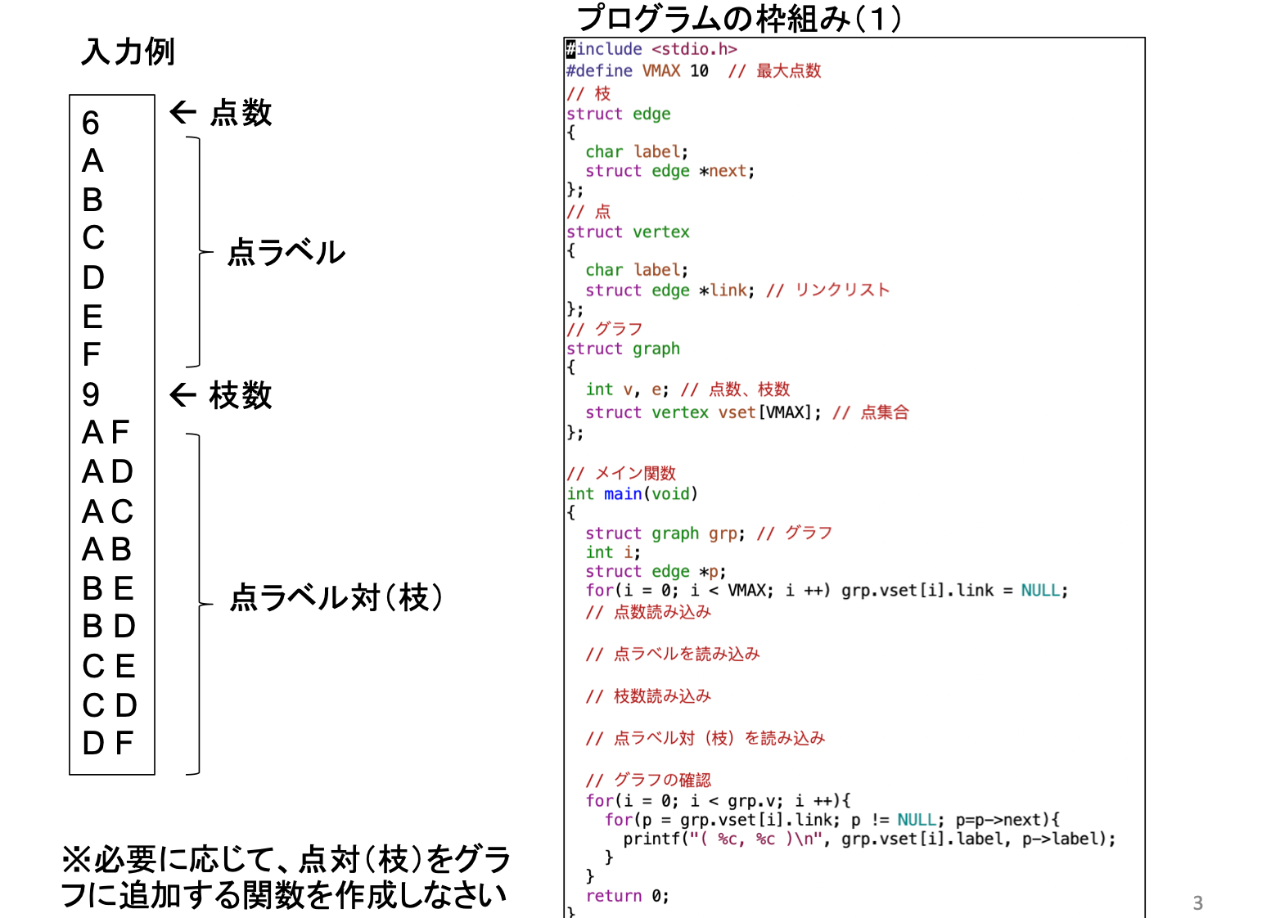Click the arrow pointing to 枝数
Screen dimensions: 1280x918
[x=184, y=396]
